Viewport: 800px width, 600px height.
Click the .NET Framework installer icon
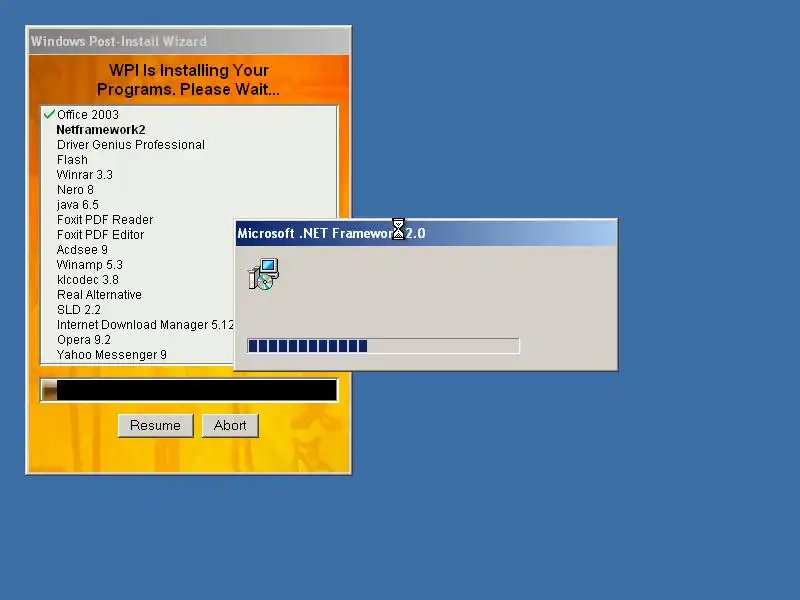pyautogui.click(x=263, y=274)
